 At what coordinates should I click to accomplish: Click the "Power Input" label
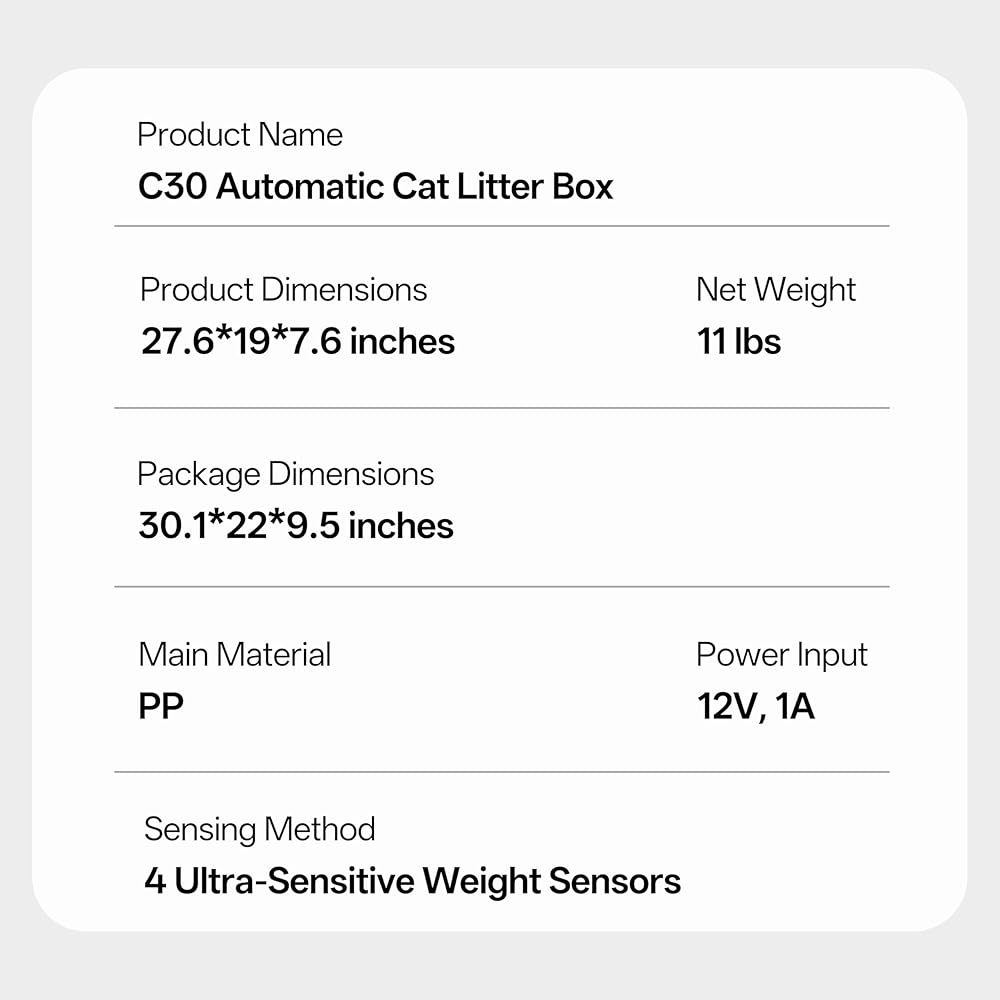[x=781, y=655]
